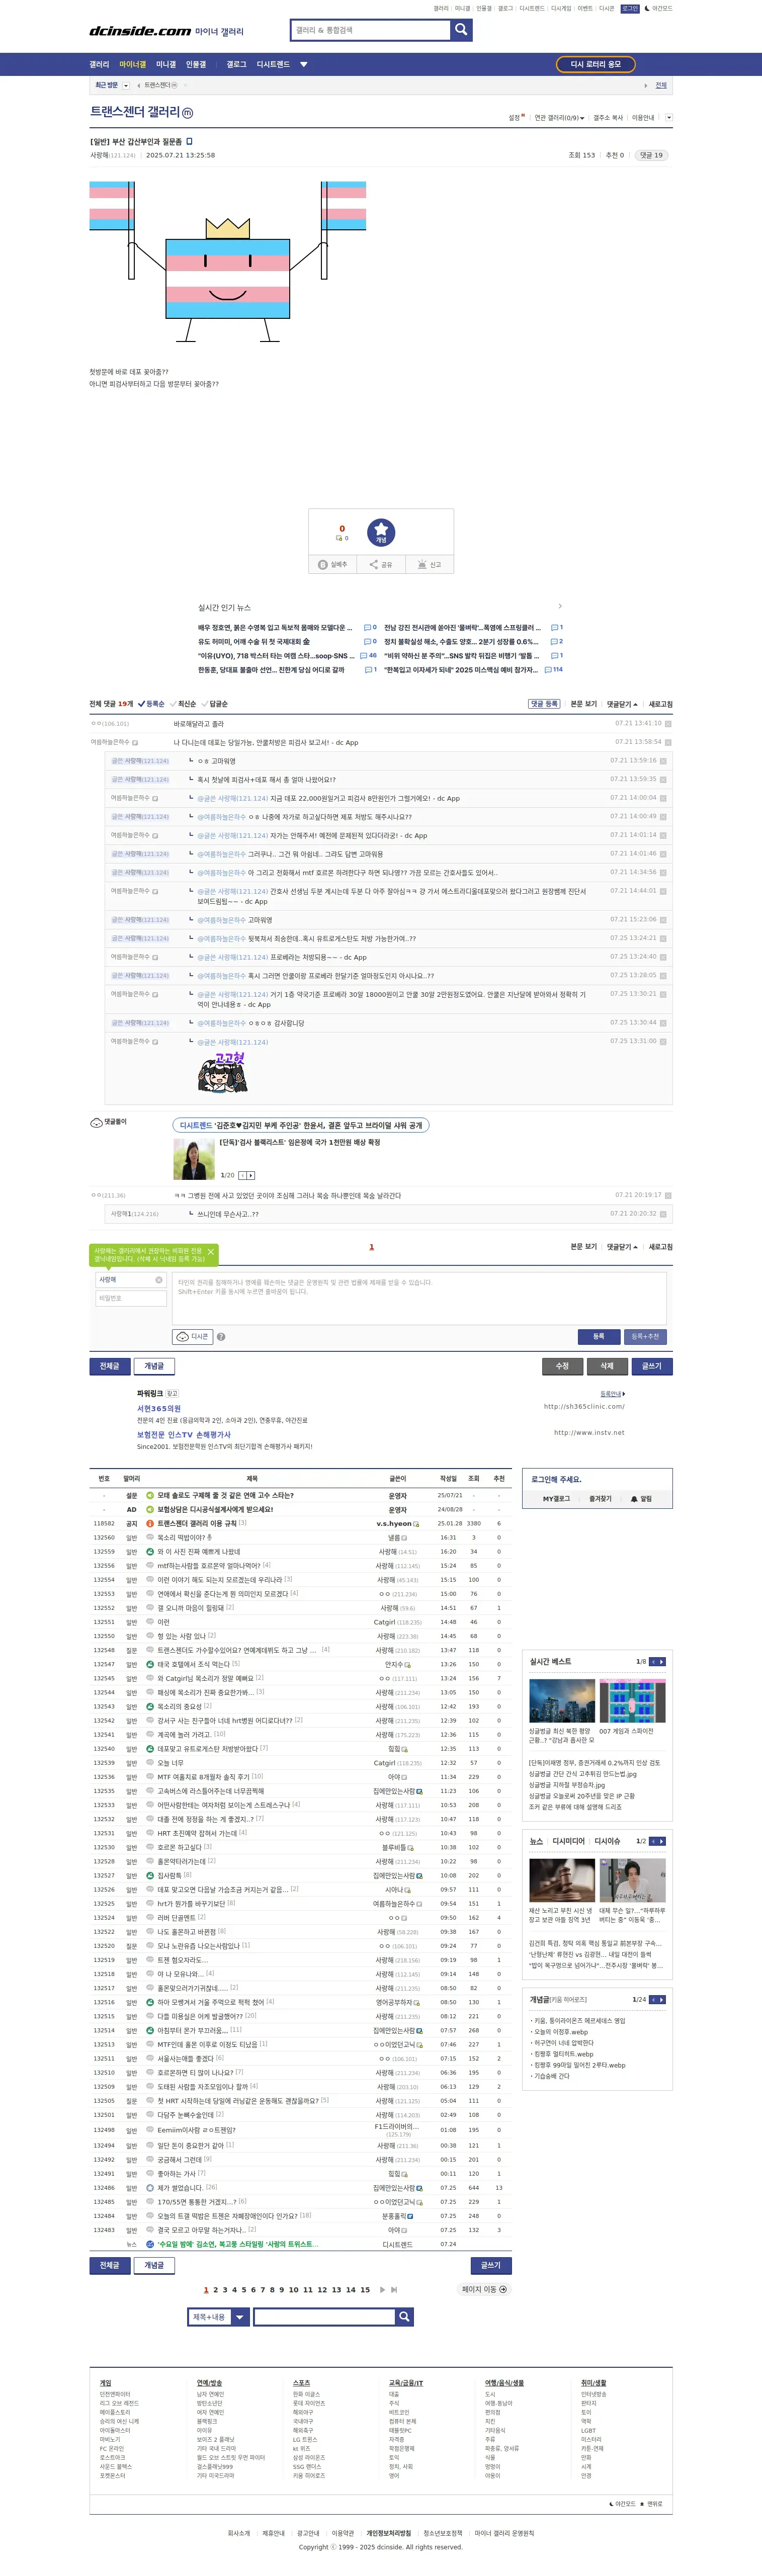762x2576 pixels.
Task: Open the 연관 갤러리 dropdown
Action: [x=559, y=117]
